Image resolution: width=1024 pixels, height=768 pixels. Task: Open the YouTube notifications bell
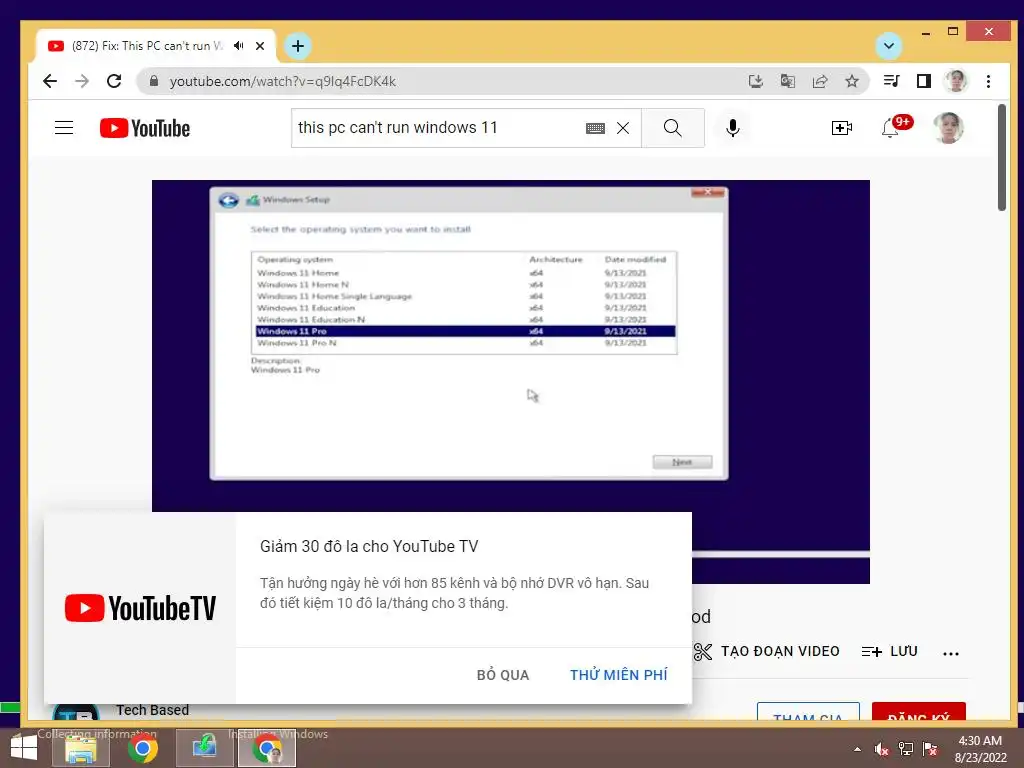pyautogui.click(x=890, y=128)
